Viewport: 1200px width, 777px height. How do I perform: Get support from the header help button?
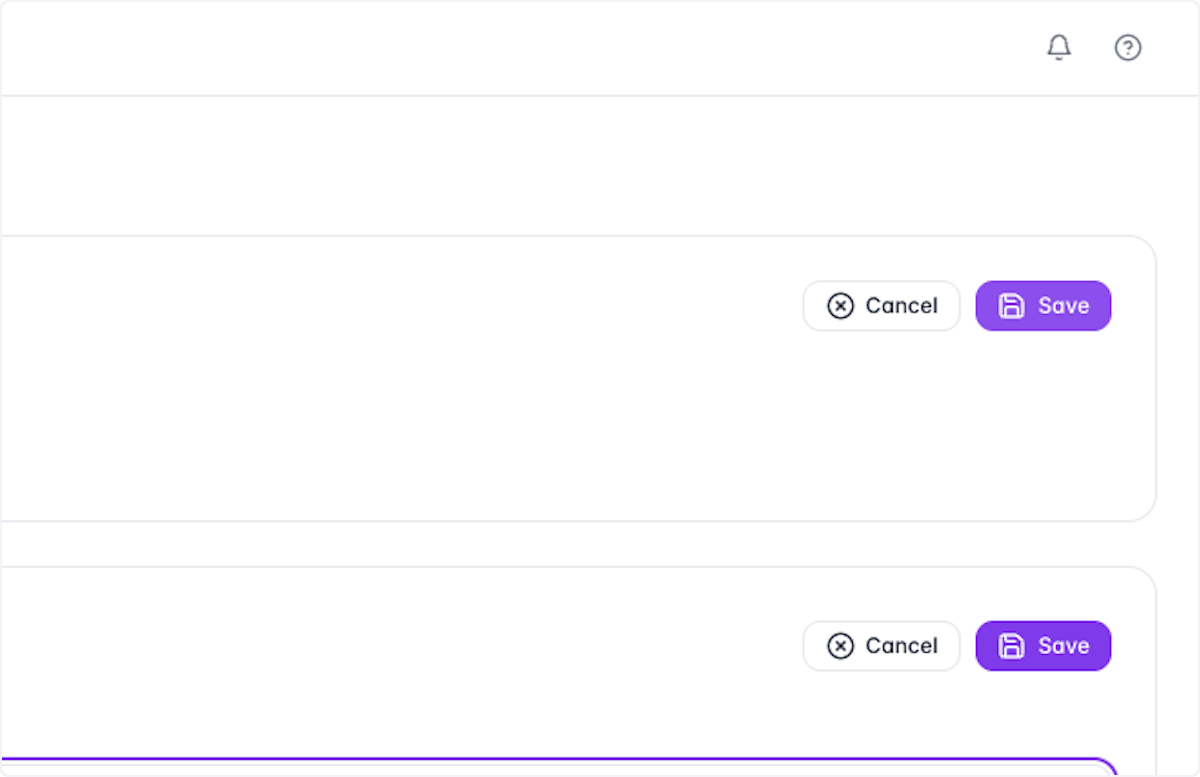1128,47
